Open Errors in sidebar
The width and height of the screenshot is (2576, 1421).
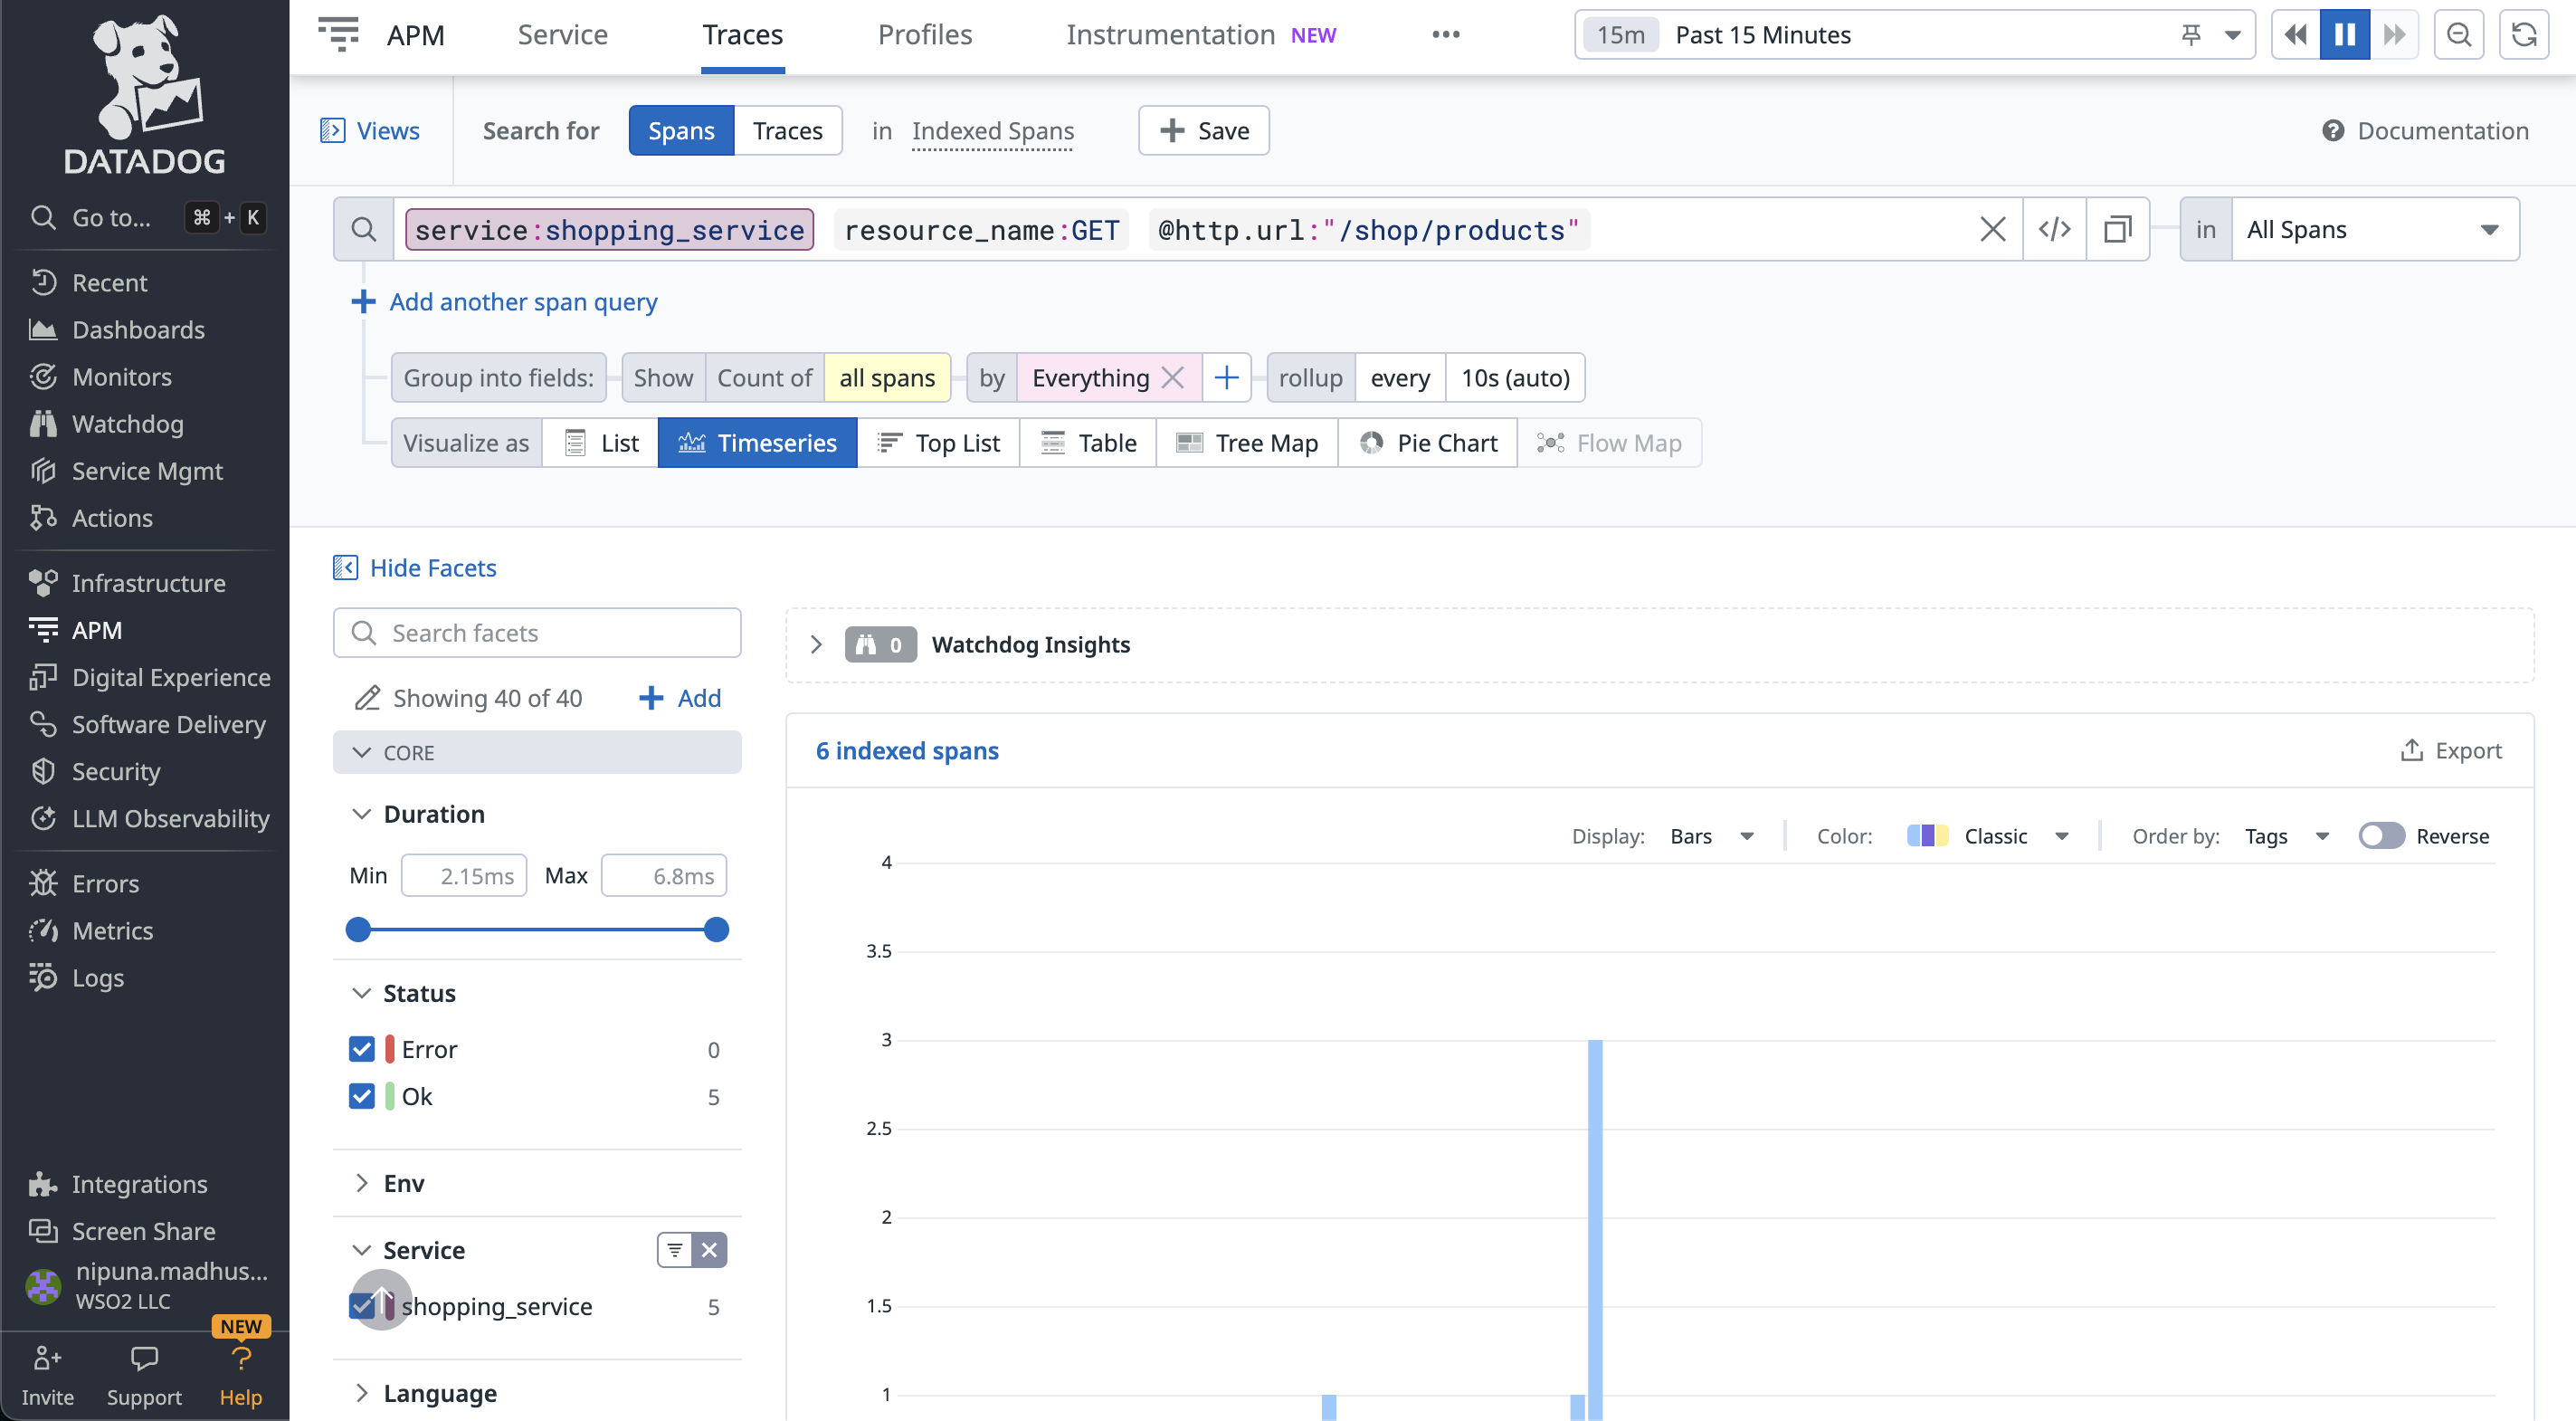tap(84, 883)
